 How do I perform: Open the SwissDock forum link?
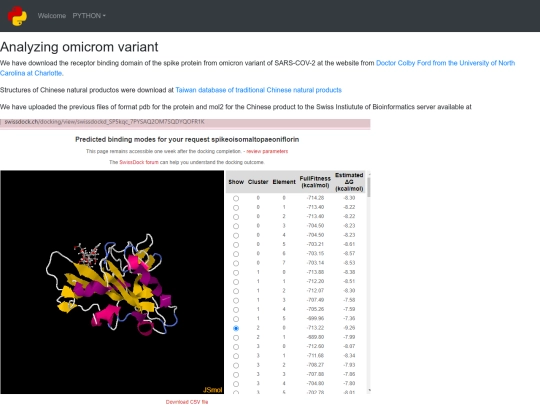pos(139,162)
